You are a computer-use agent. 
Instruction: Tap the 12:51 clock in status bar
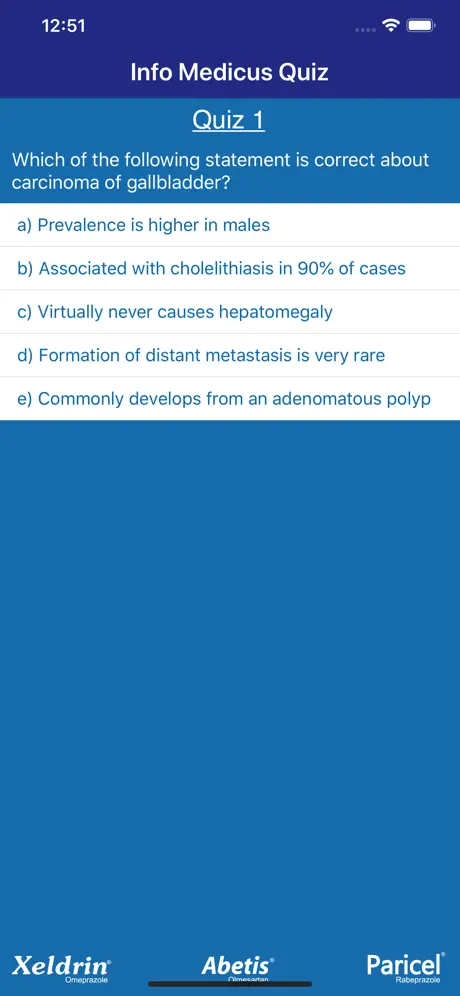click(x=63, y=26)
